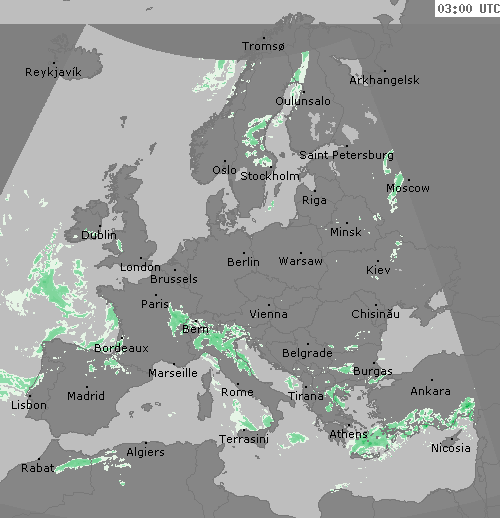Click the Rome city label
The image size is (500, 518).
[237, 392]
